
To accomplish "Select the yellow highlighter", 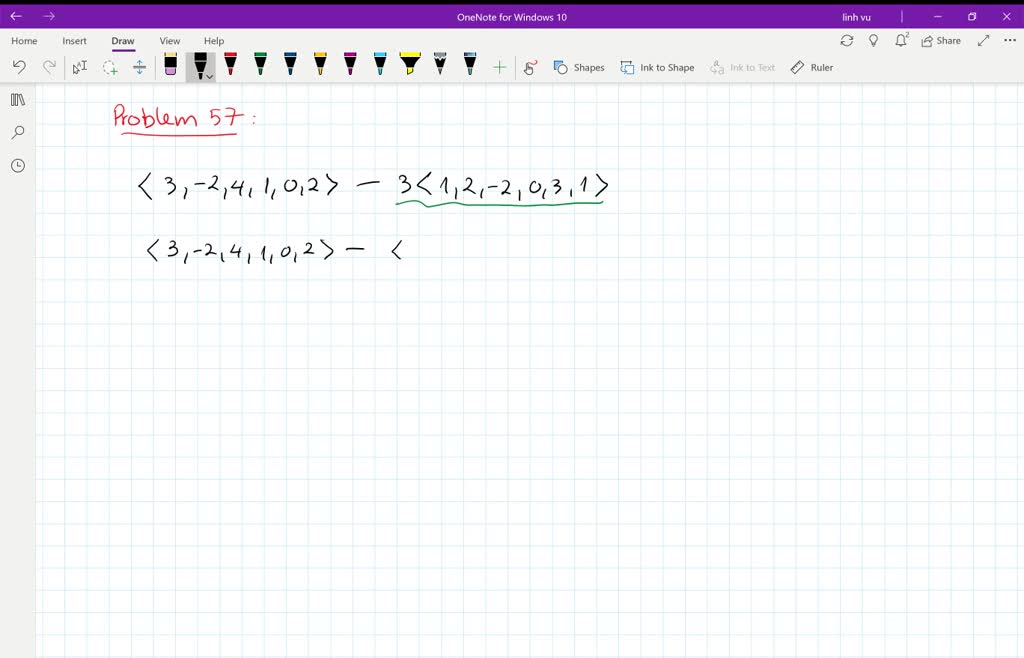I will click(409, 66).
